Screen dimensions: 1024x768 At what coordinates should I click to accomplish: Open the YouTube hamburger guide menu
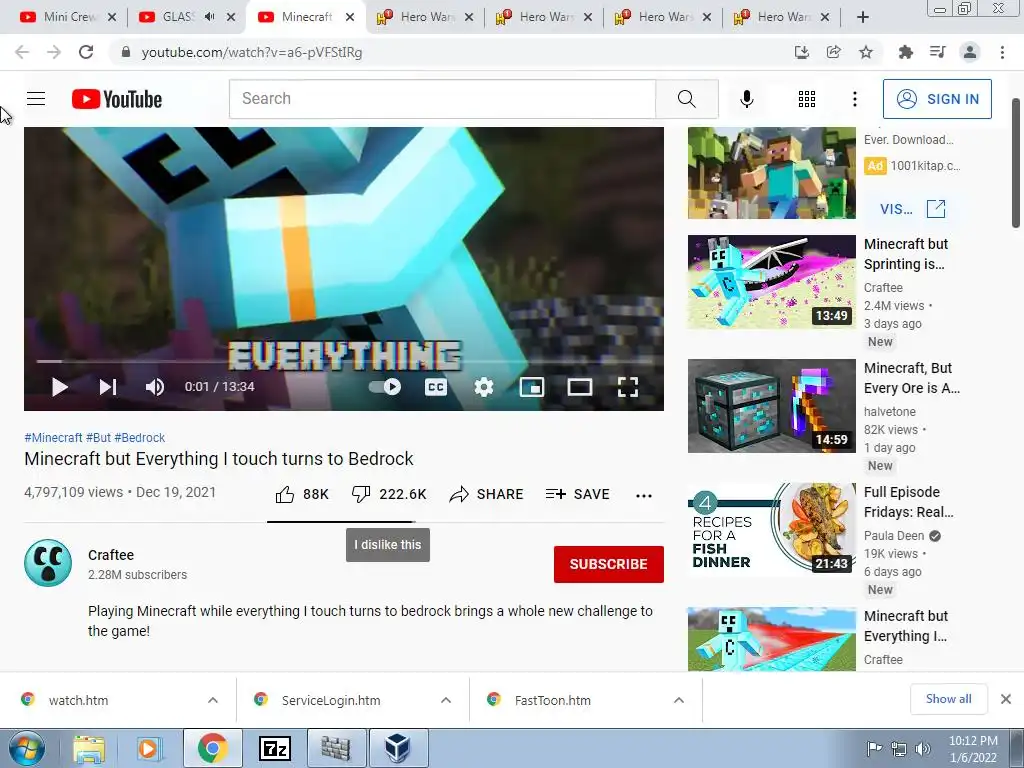click(36, 99)
